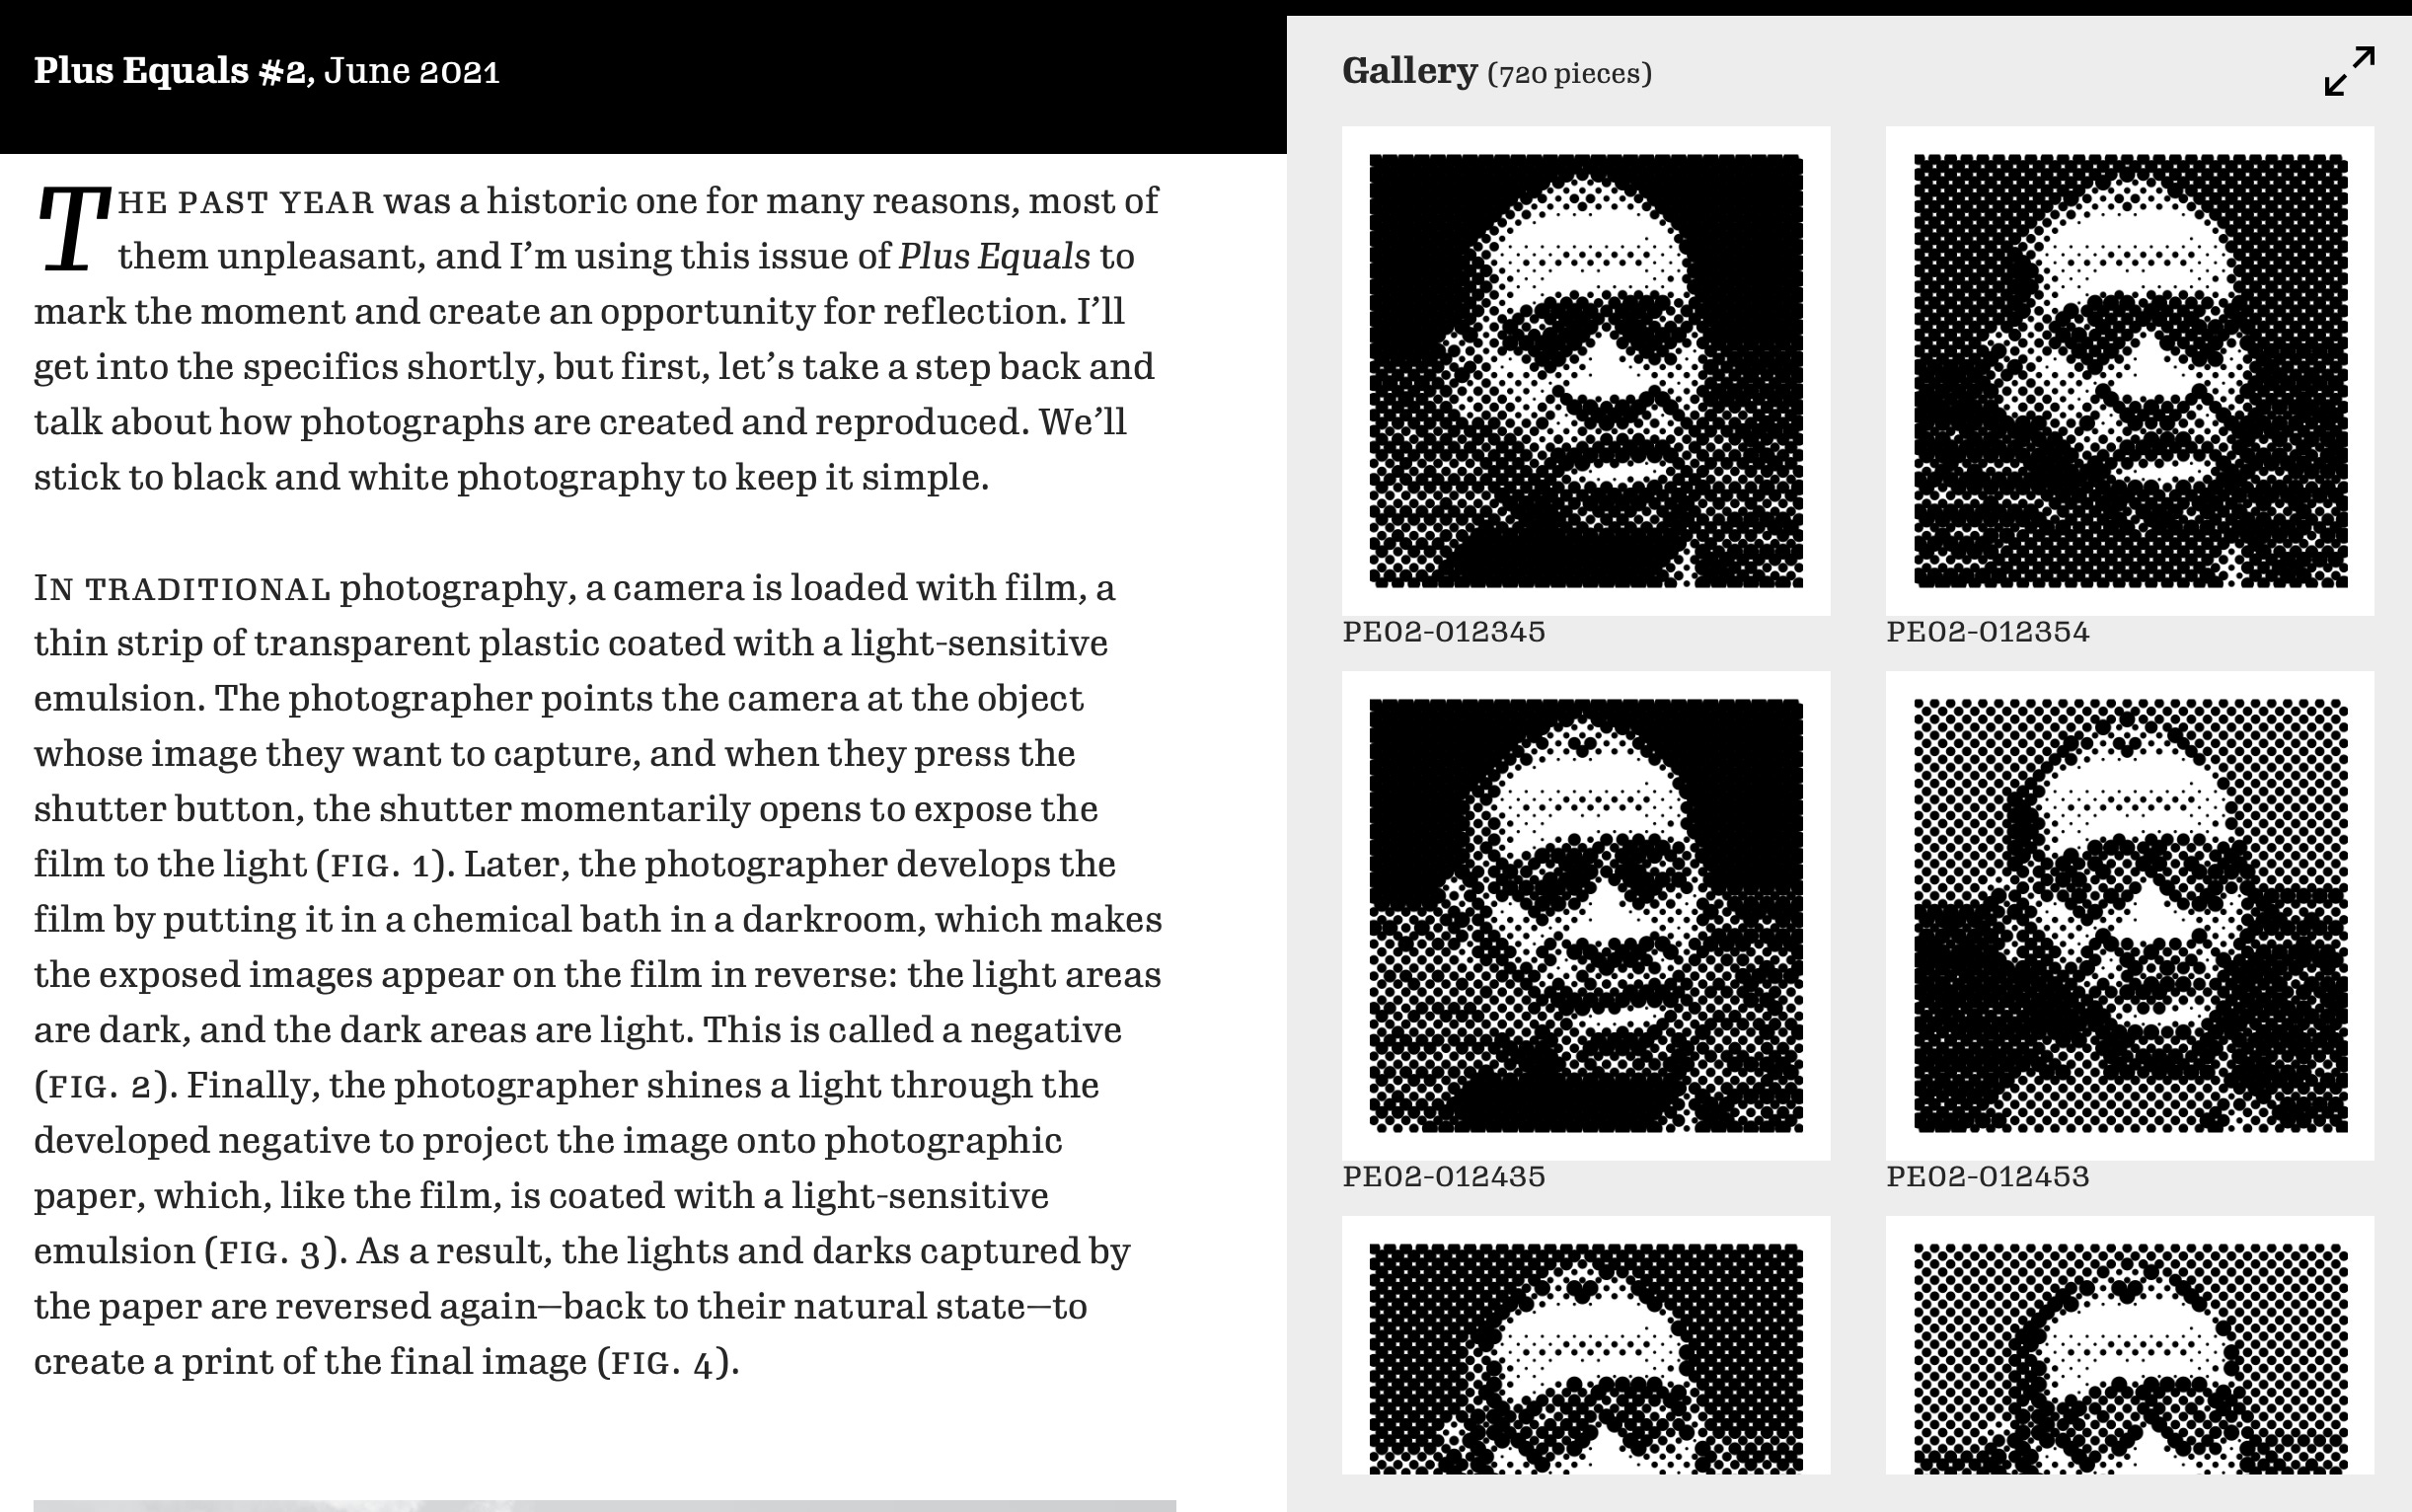Click the PE02-012453 caption label
The width and height of the screenshot is (2412, 1512).
1988,1176
